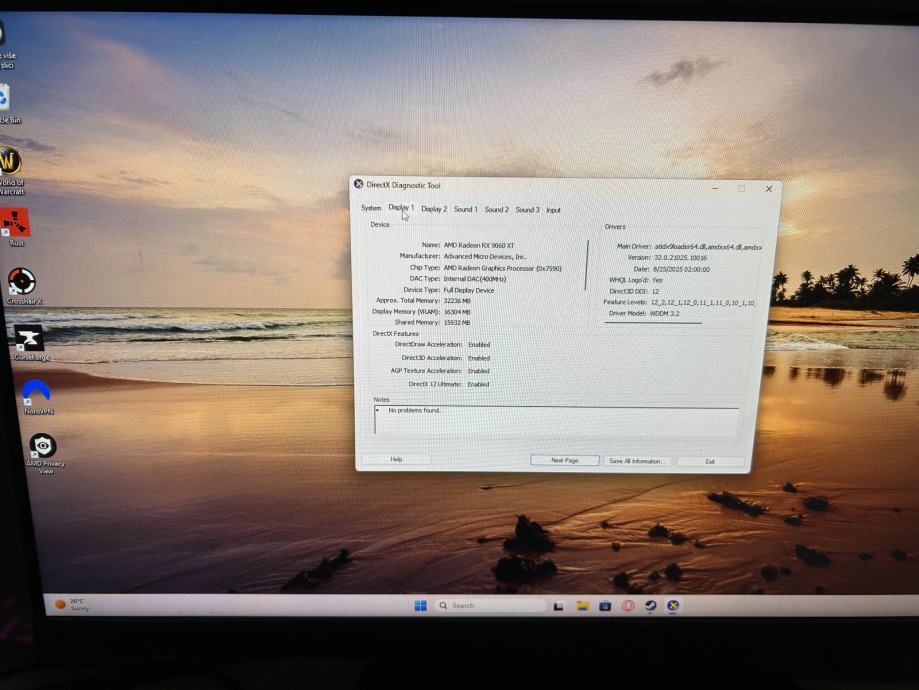Click DirectDraw Acceleration Enabled value

(479, 345)
